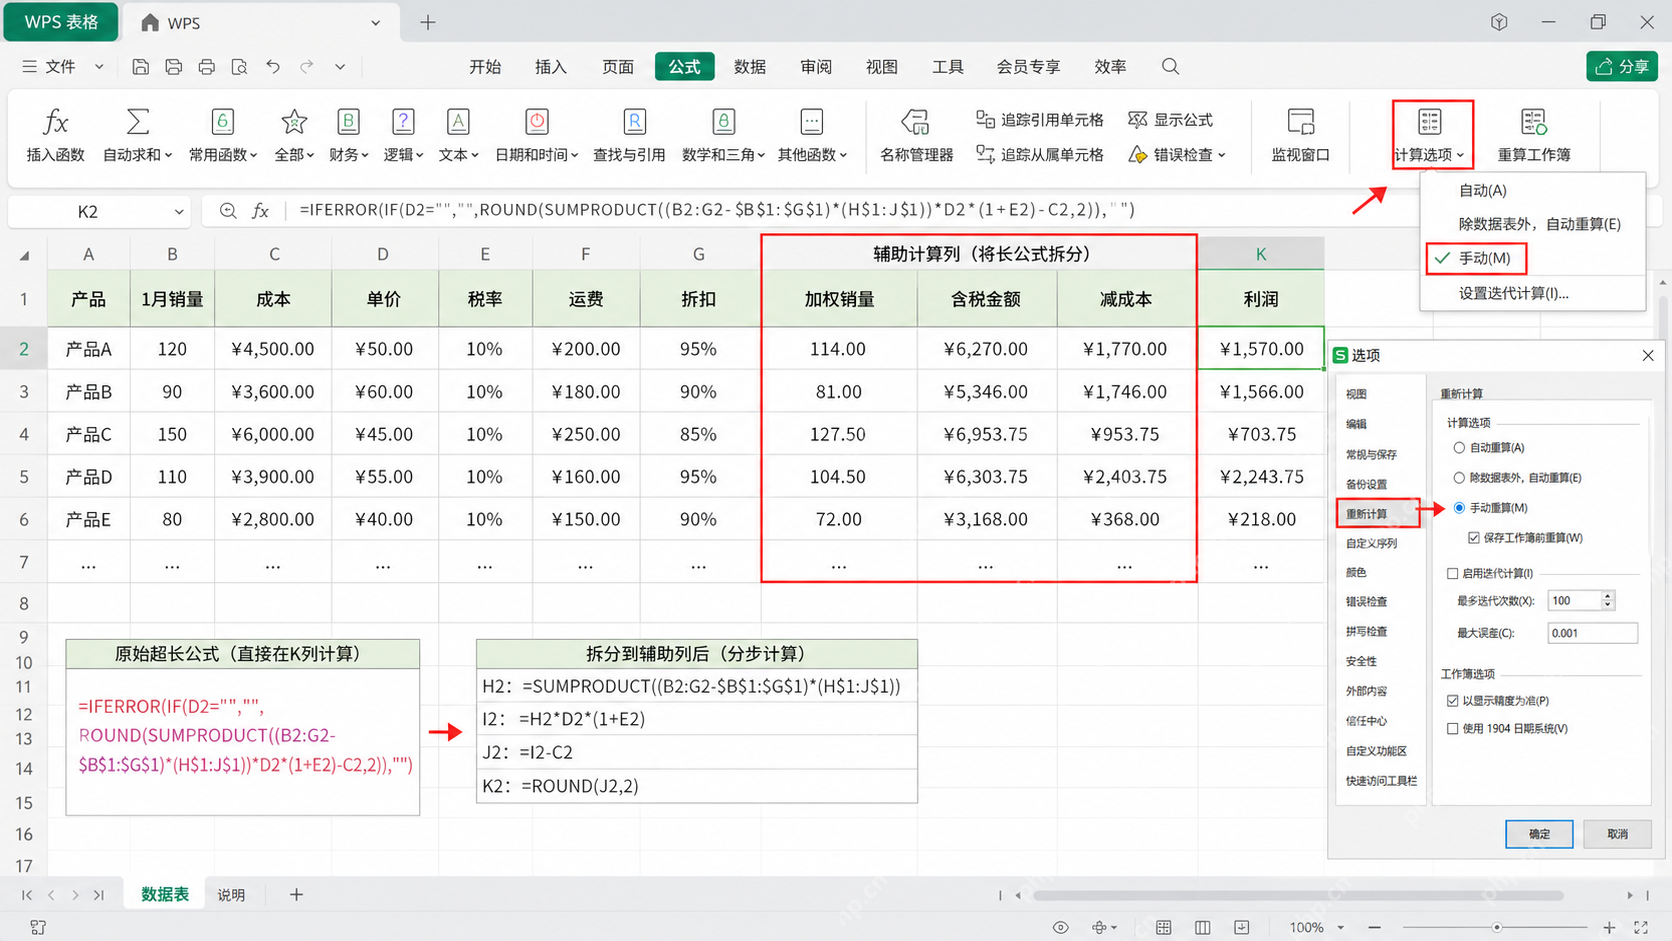Toggle the 以显示精度为准(P) checkbox
The width and height of the screenshot is (1672, 941).
point(1453,701)
